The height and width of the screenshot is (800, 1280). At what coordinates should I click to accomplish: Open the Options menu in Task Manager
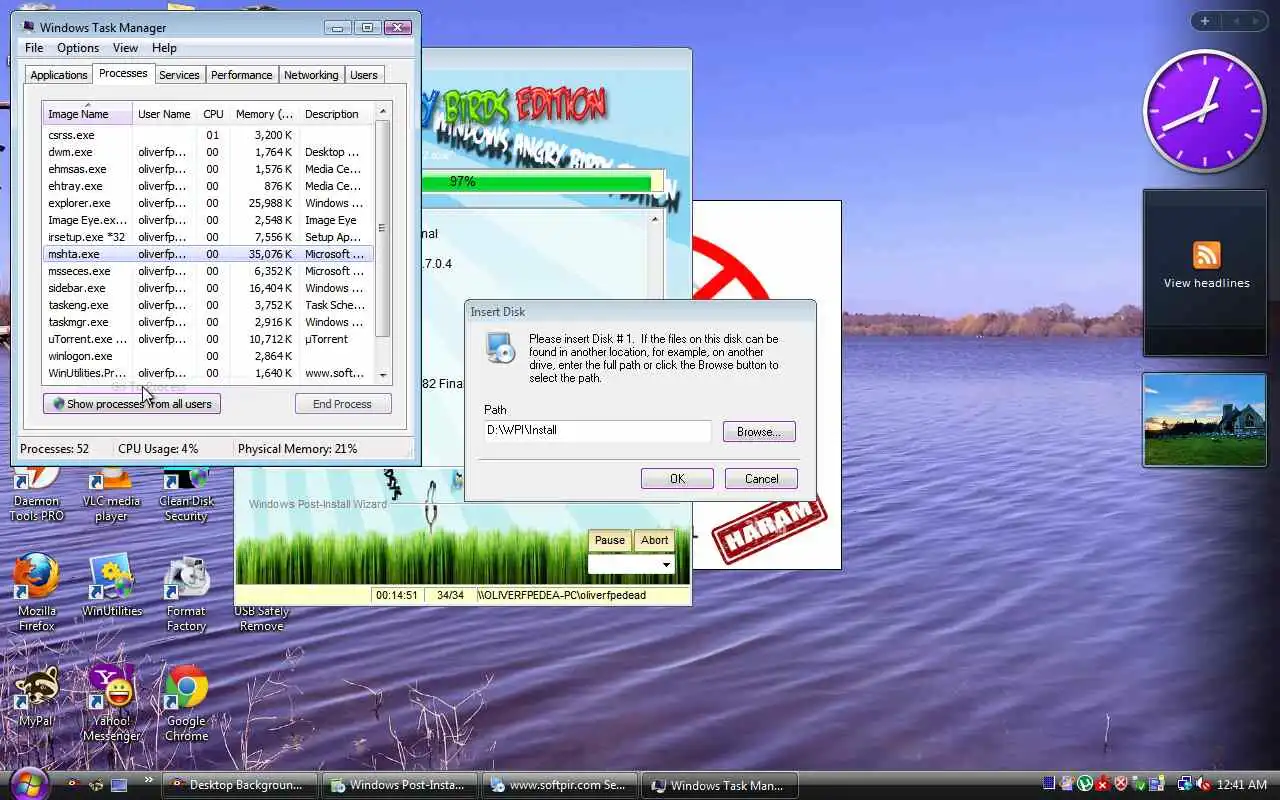78,48
